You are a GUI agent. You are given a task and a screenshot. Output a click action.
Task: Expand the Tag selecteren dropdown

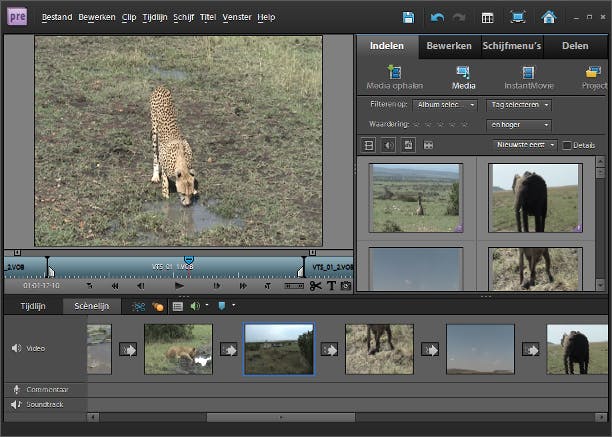518,105
